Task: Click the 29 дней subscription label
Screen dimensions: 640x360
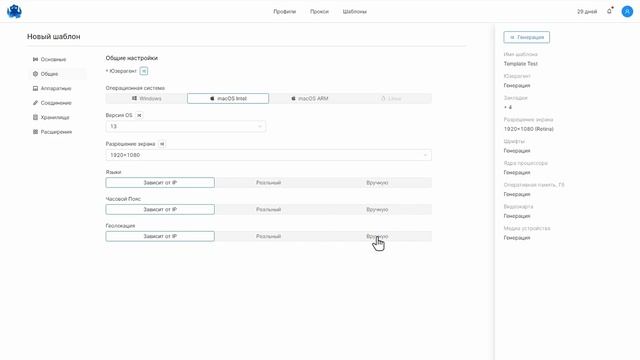Action: (587, 11)
